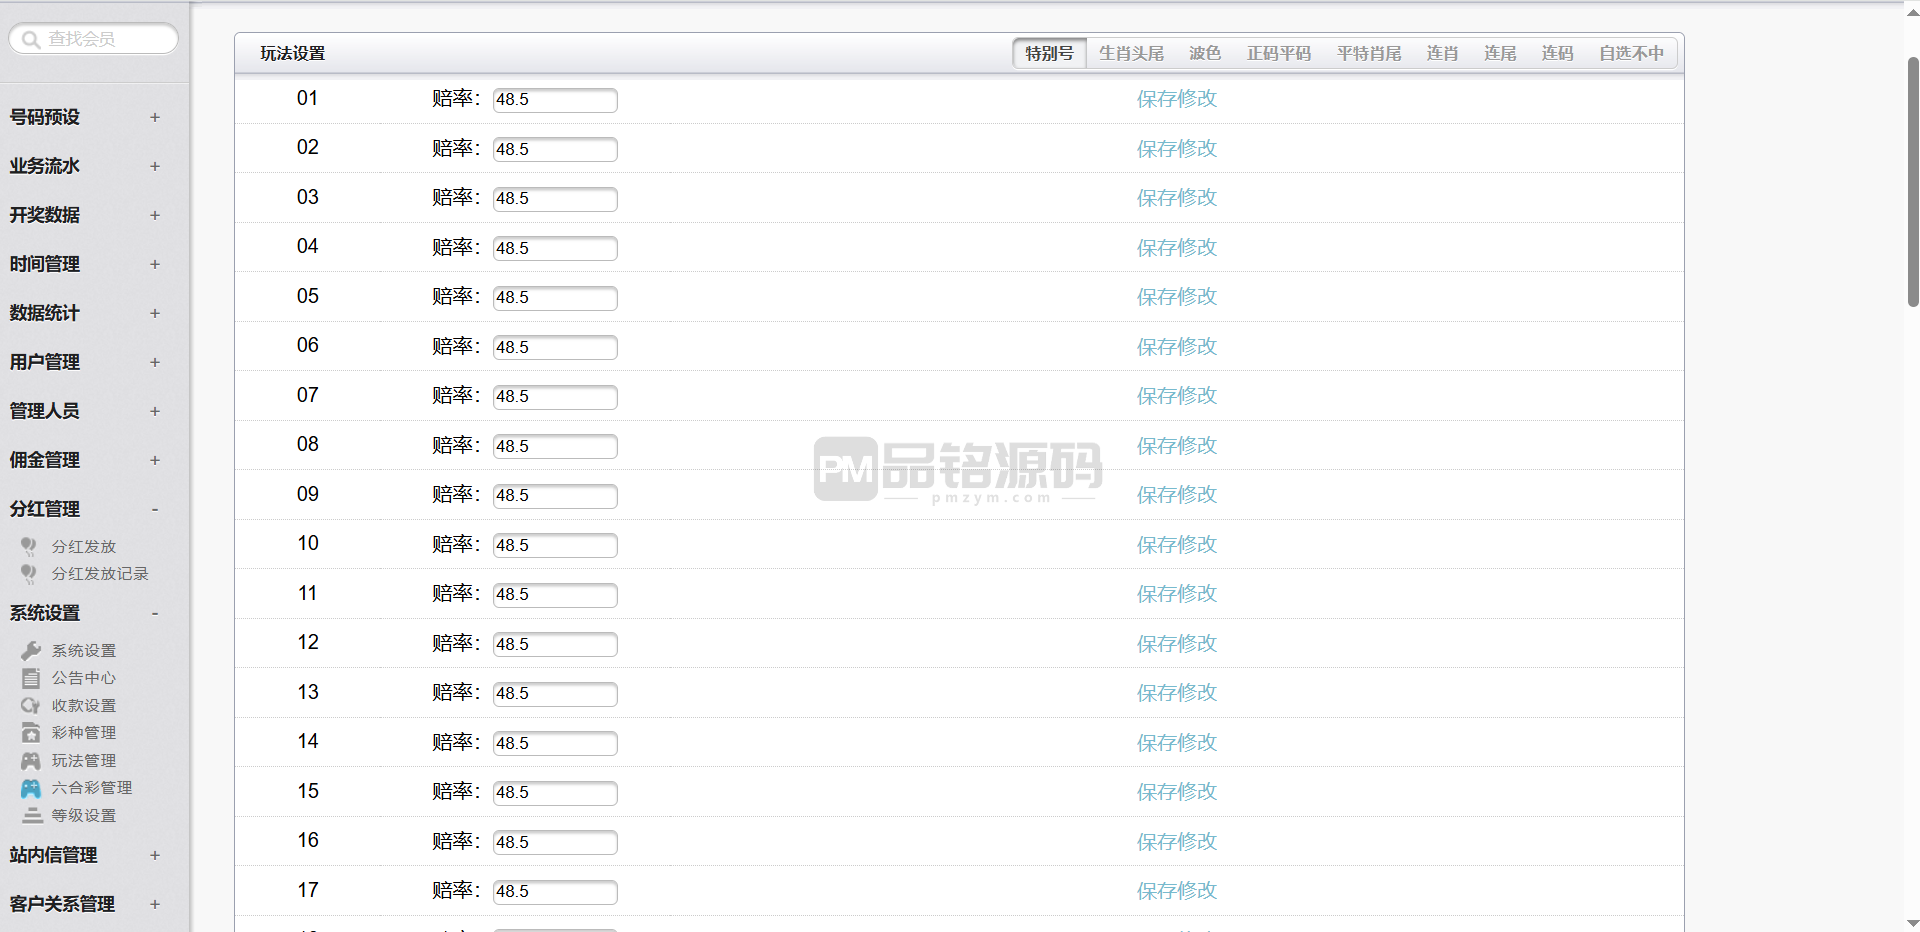The image size is (1920, 932).
Task: Save the odds for number 17
Action: [x=1177, y=891]
